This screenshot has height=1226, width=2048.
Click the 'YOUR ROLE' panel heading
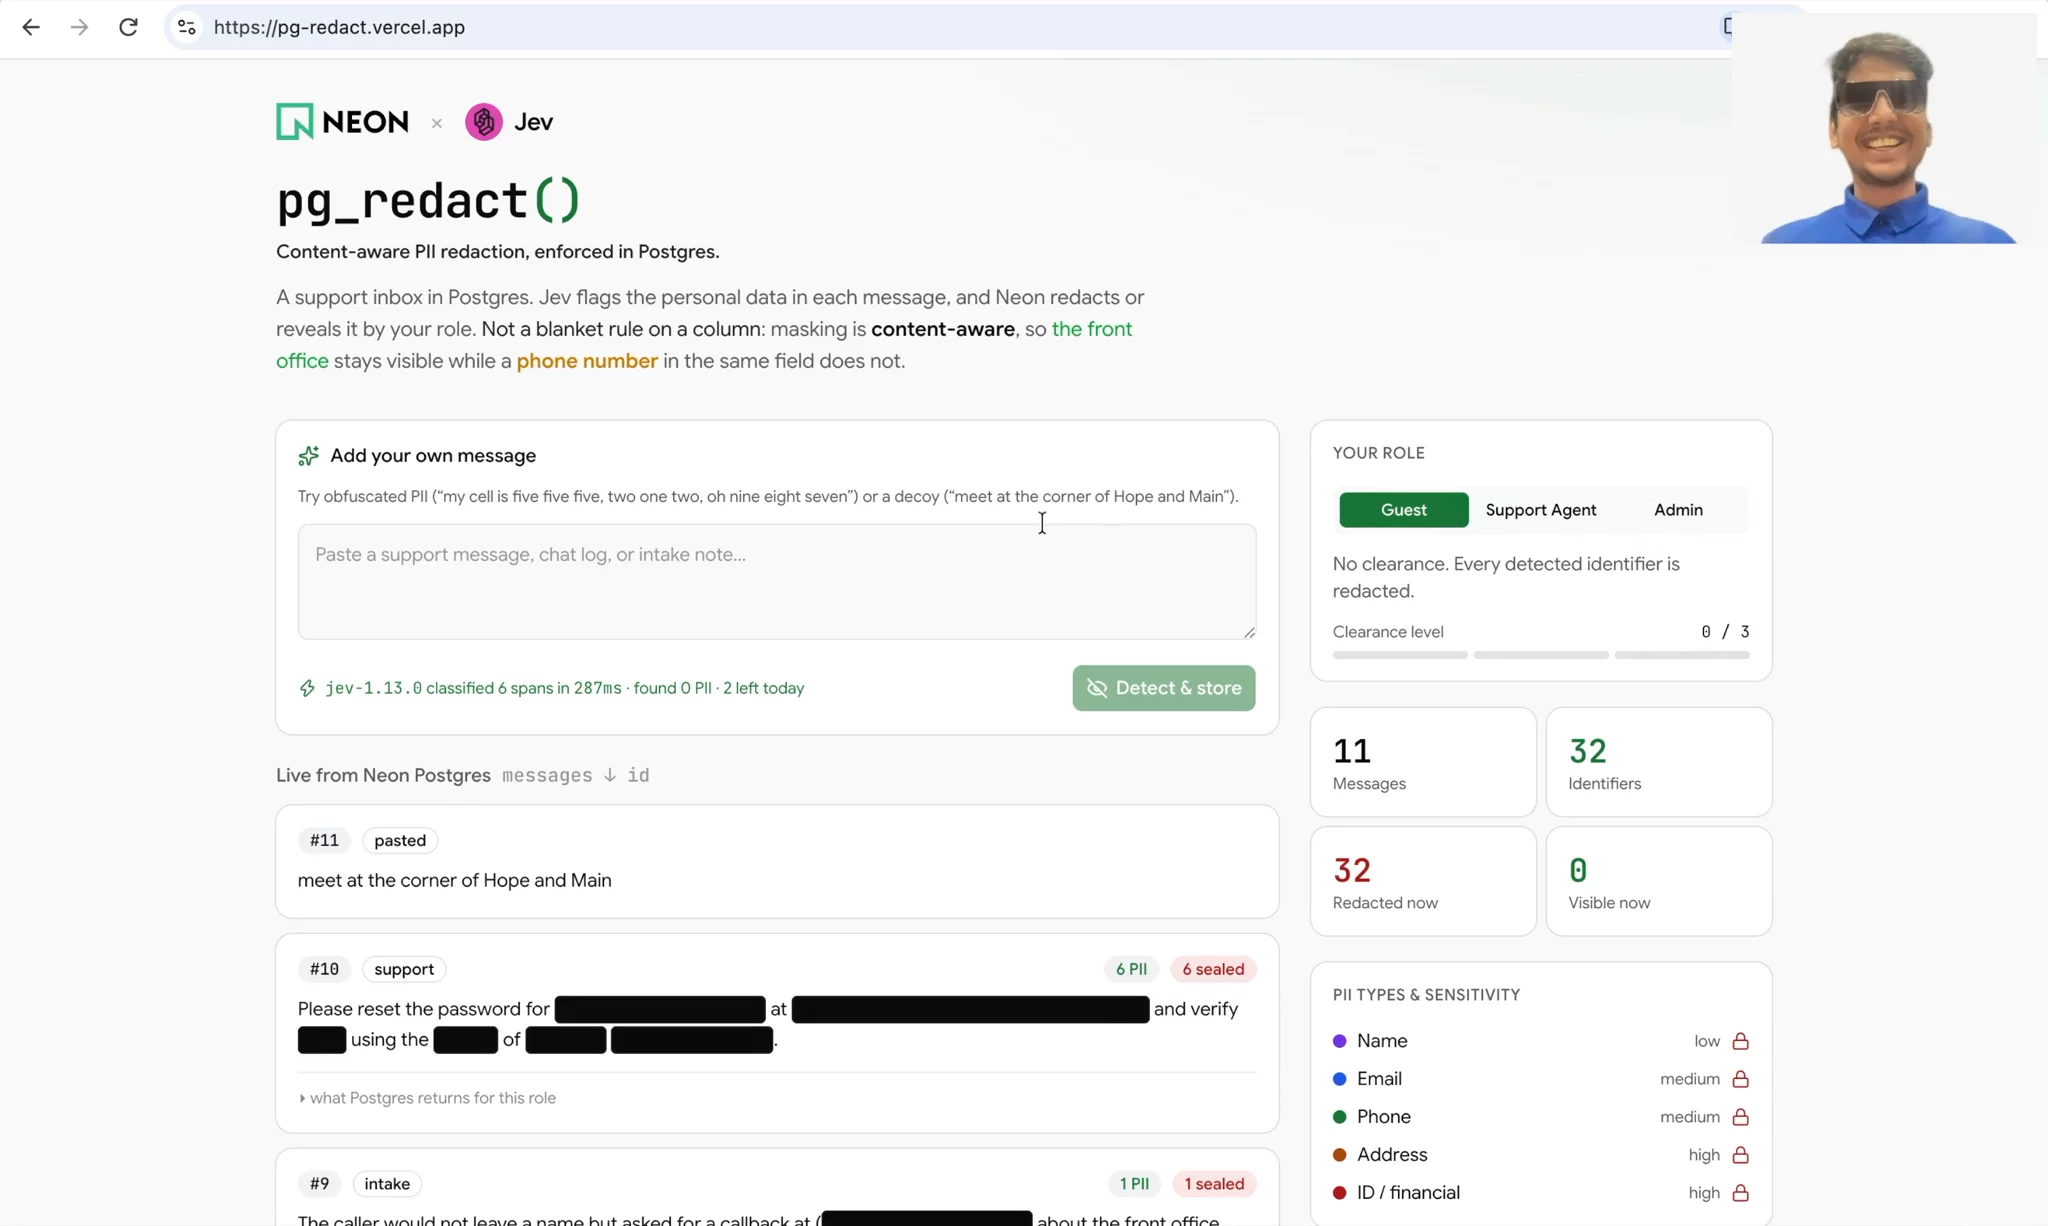point(1379,453)
